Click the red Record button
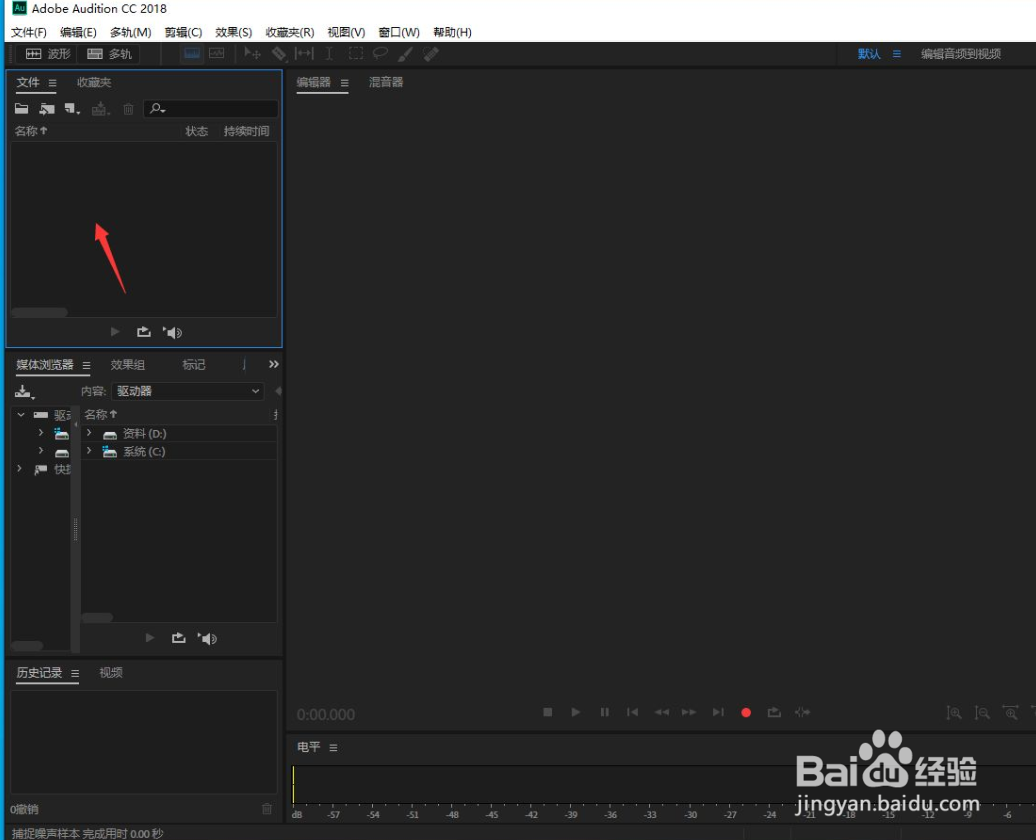Screen dimensions: 1036x840 coord(746,712)
